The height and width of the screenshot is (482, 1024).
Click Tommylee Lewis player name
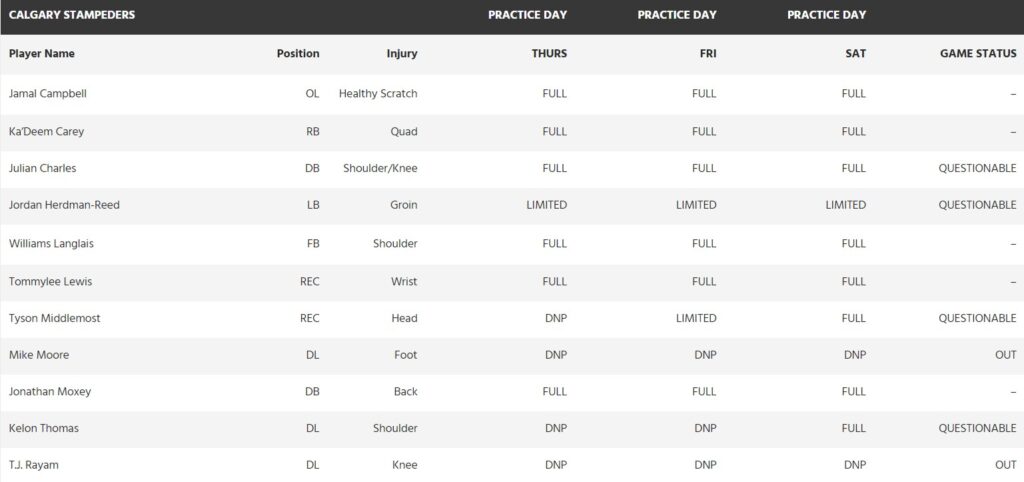coord(50,281)
